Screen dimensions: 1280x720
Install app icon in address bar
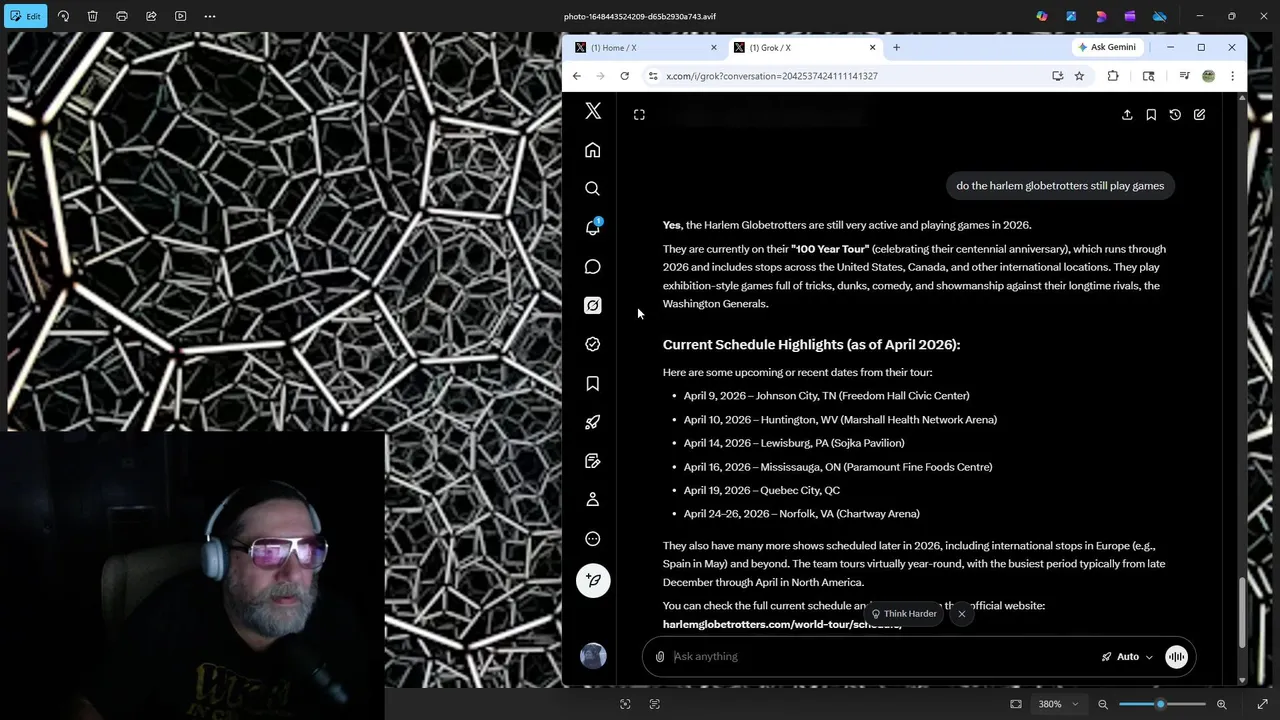click(x=1057, y=76)
